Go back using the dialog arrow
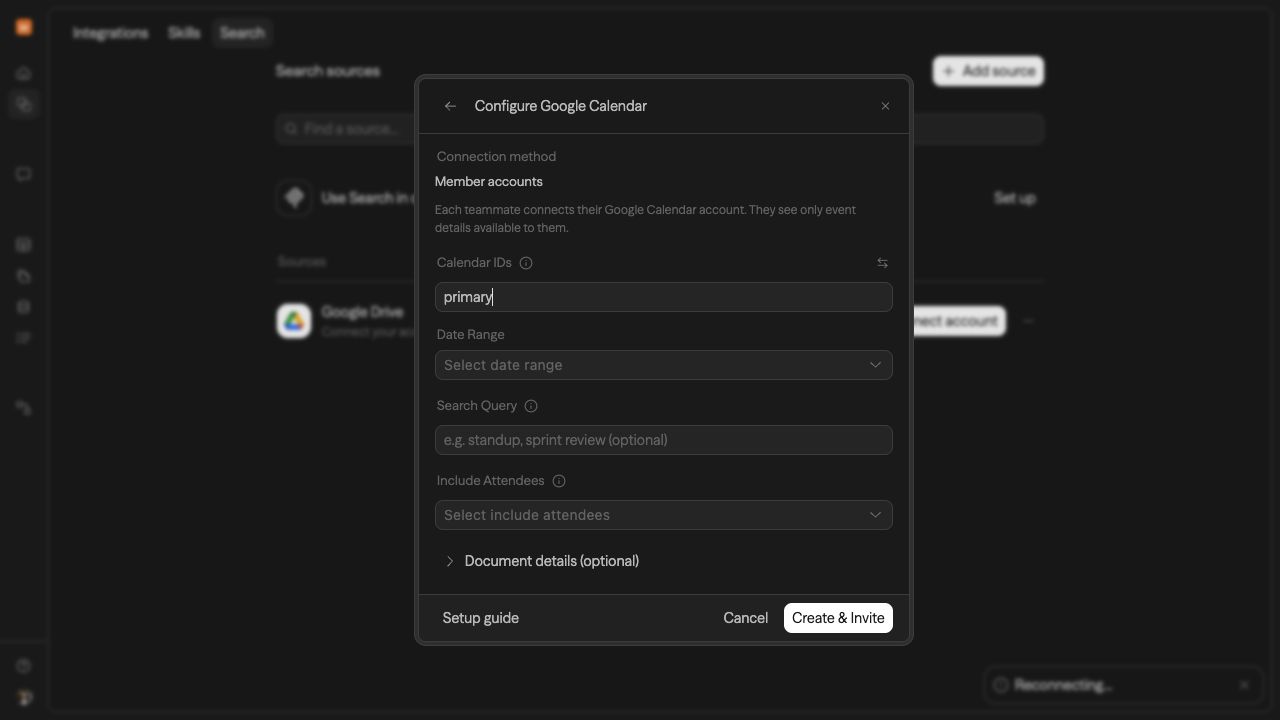Image resolution: width=1280 pixels, height=720 pixels. point(450,106)
